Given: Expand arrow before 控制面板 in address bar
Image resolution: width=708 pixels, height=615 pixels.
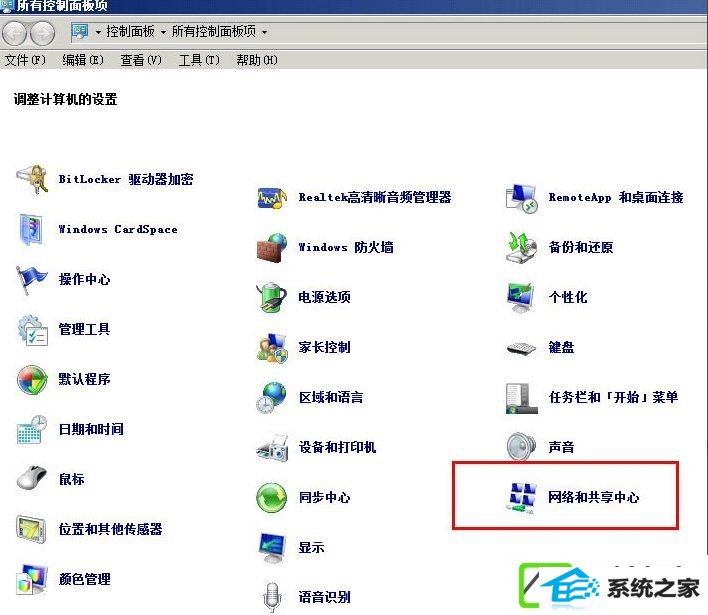Looking at the screenshot, I should tap(98, 32).
